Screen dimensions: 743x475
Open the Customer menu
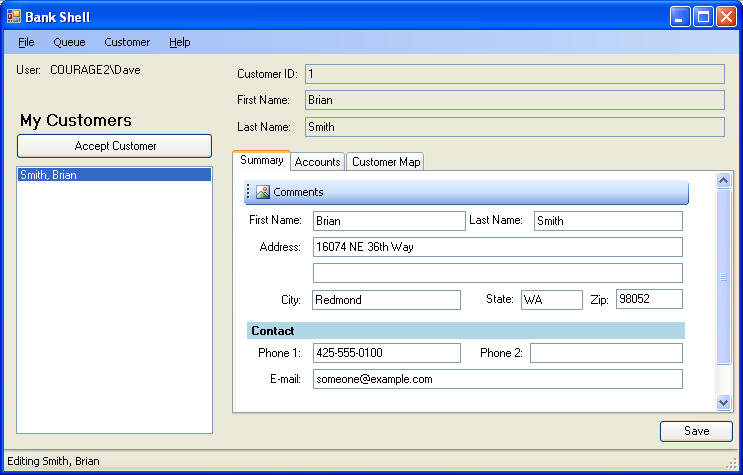pos(127,42)
